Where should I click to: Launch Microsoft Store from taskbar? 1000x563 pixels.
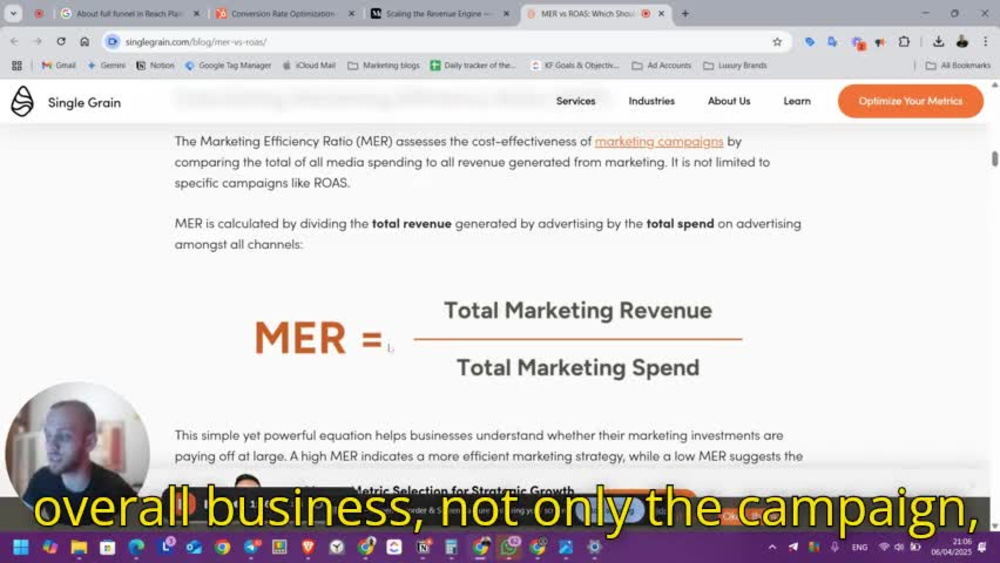click(107, 547)
